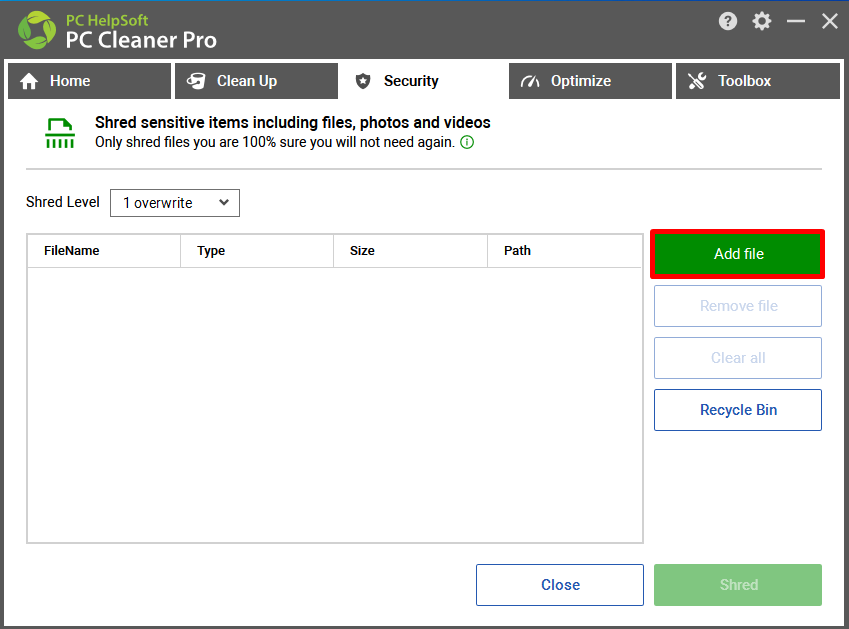Expand the Shred Level dropdown
Image resolution: width=849 pixels, height=629 pixels.
(175, 203)
